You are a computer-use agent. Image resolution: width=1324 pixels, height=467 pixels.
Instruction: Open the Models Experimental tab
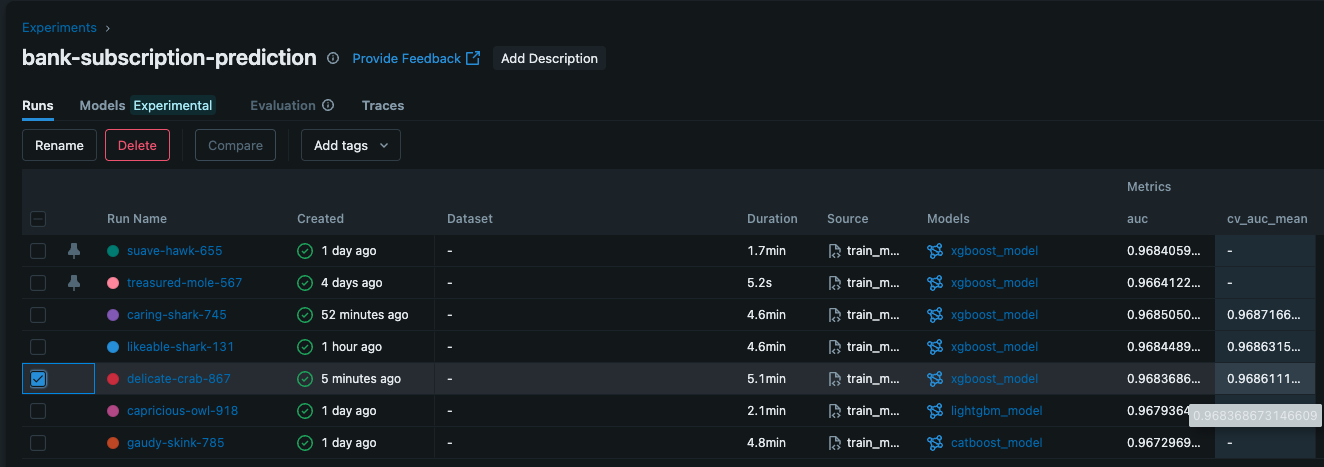[x=146, y=105]
